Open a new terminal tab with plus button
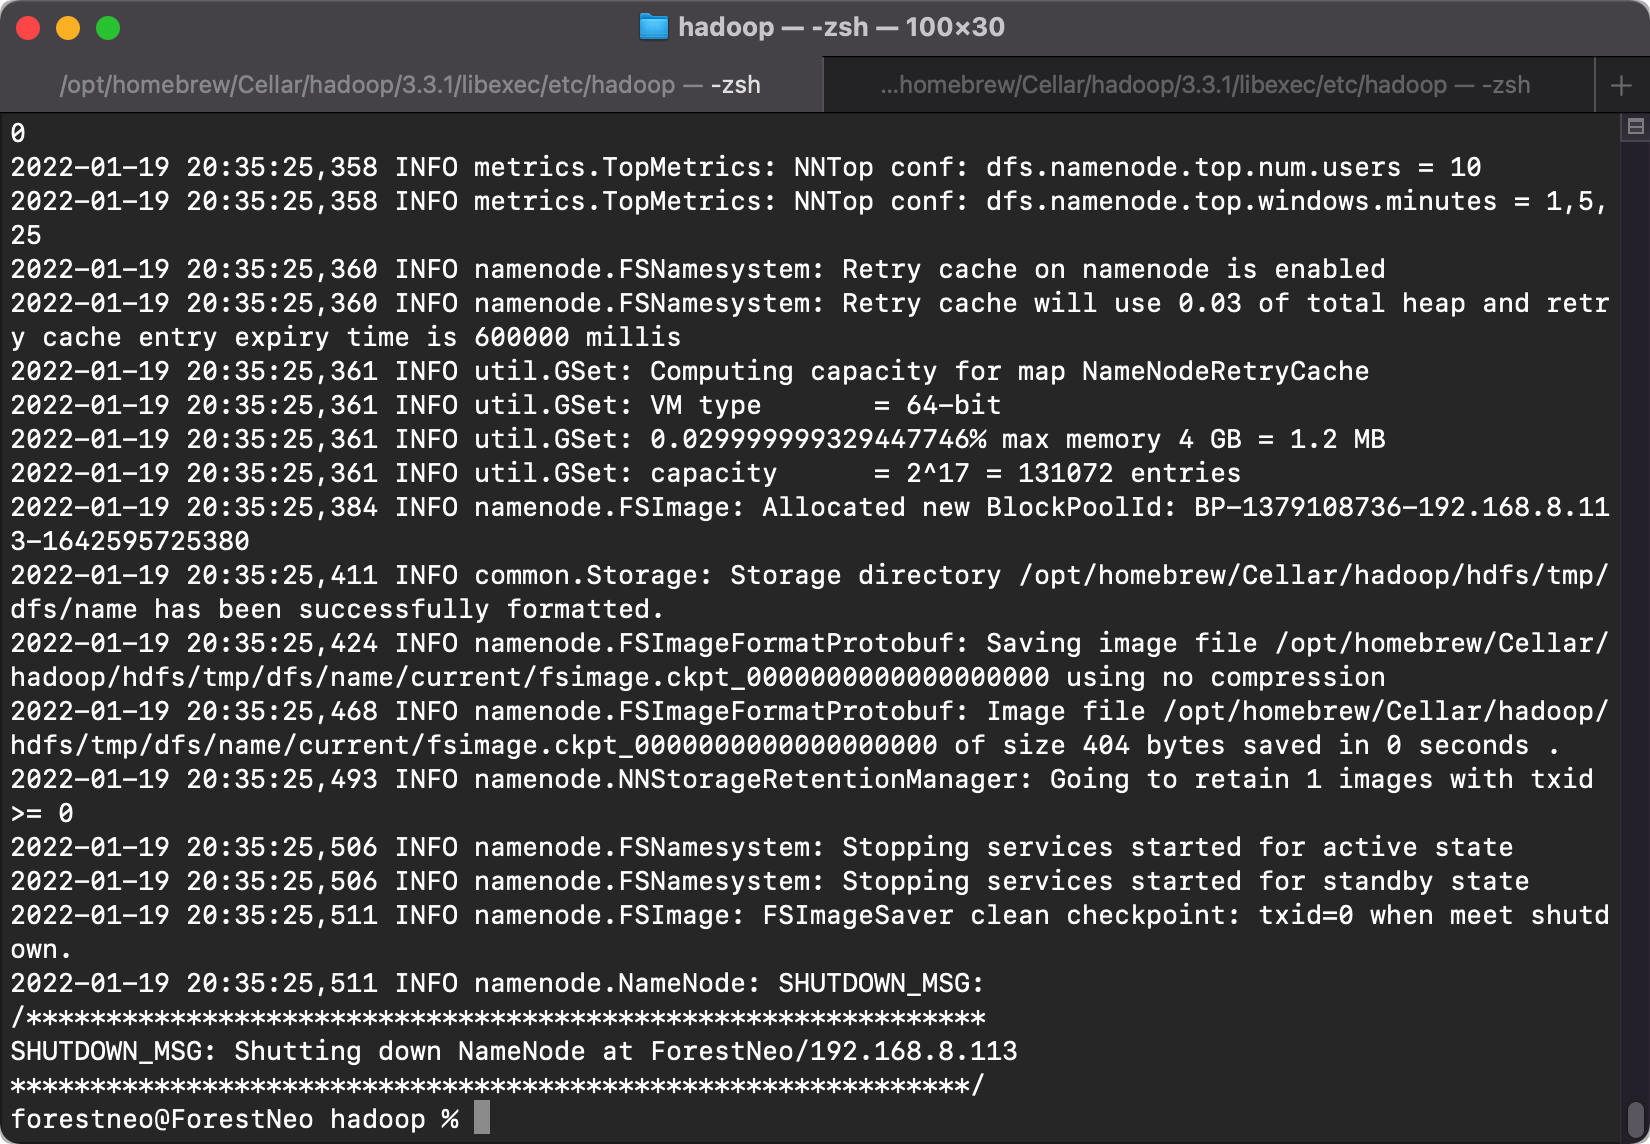Screen dimensions: 1650x1144 click(1621, 86)
